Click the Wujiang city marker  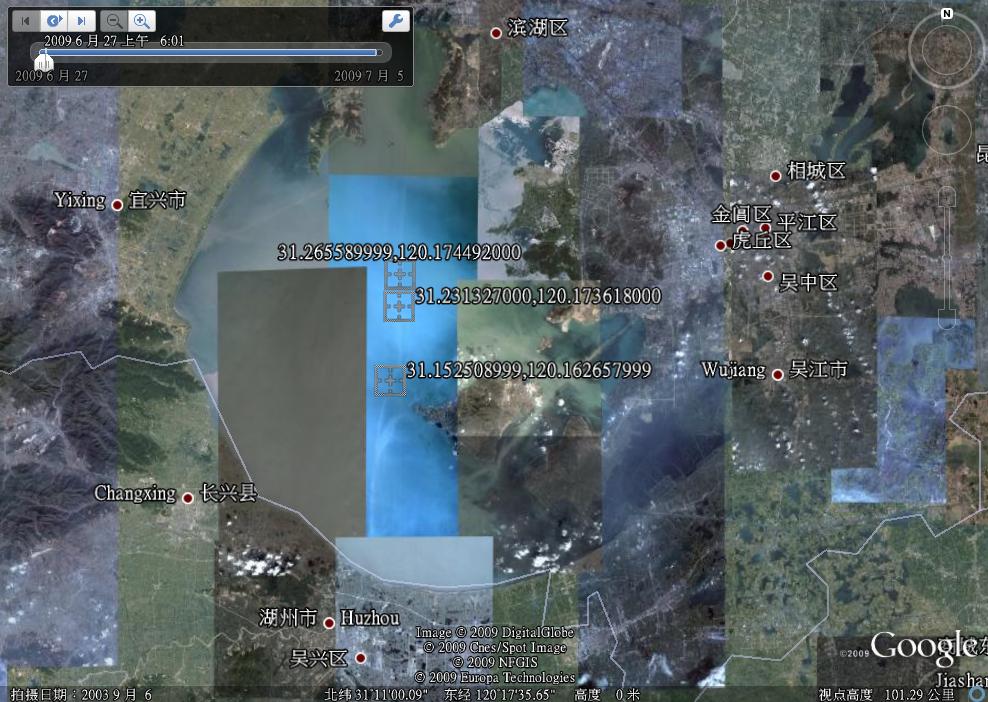[x=777, y=374]
